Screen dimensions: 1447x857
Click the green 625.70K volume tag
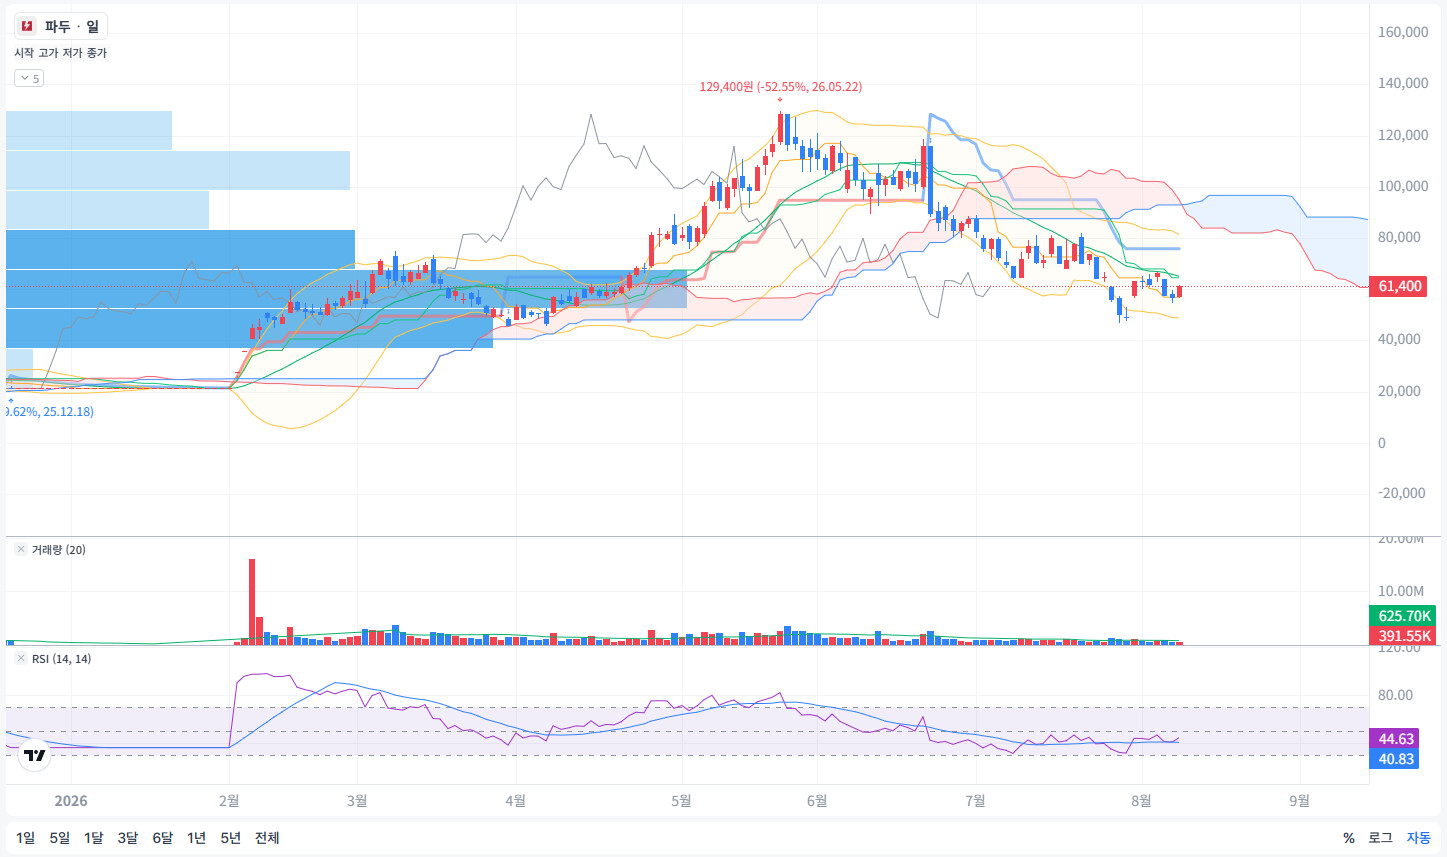click(x=1404, y=616)
